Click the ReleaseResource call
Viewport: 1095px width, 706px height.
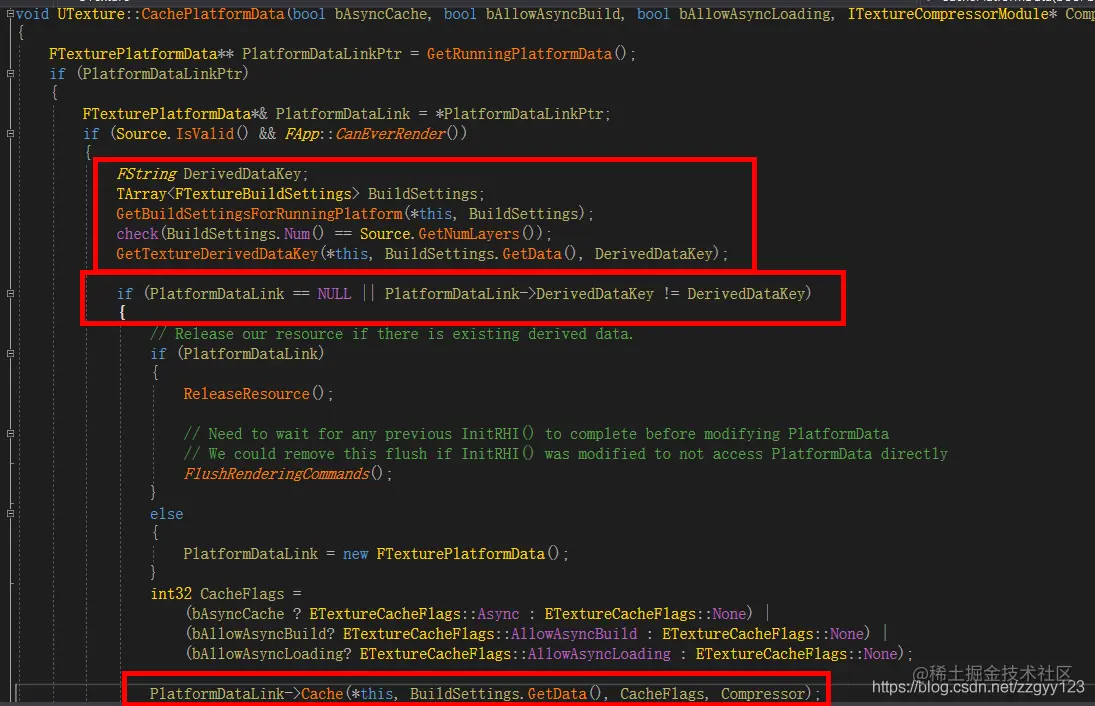[246, 394]
